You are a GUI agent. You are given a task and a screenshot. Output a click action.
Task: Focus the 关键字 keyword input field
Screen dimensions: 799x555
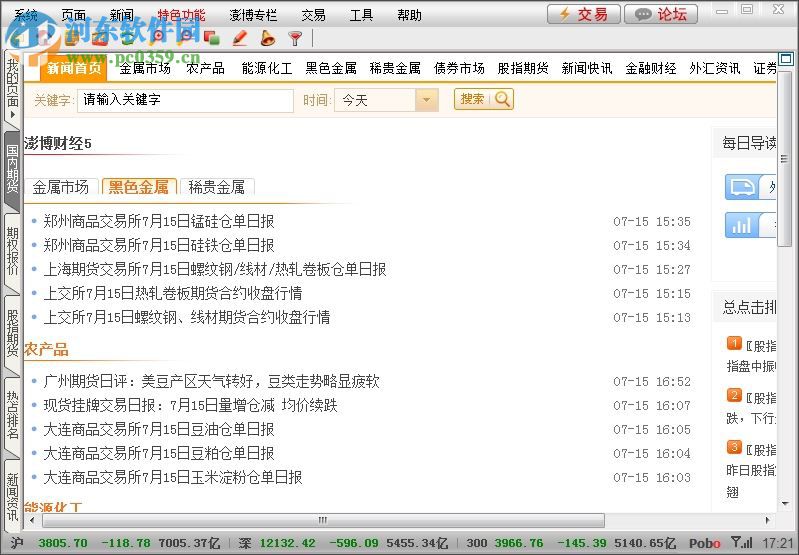[x=185, y=100]
